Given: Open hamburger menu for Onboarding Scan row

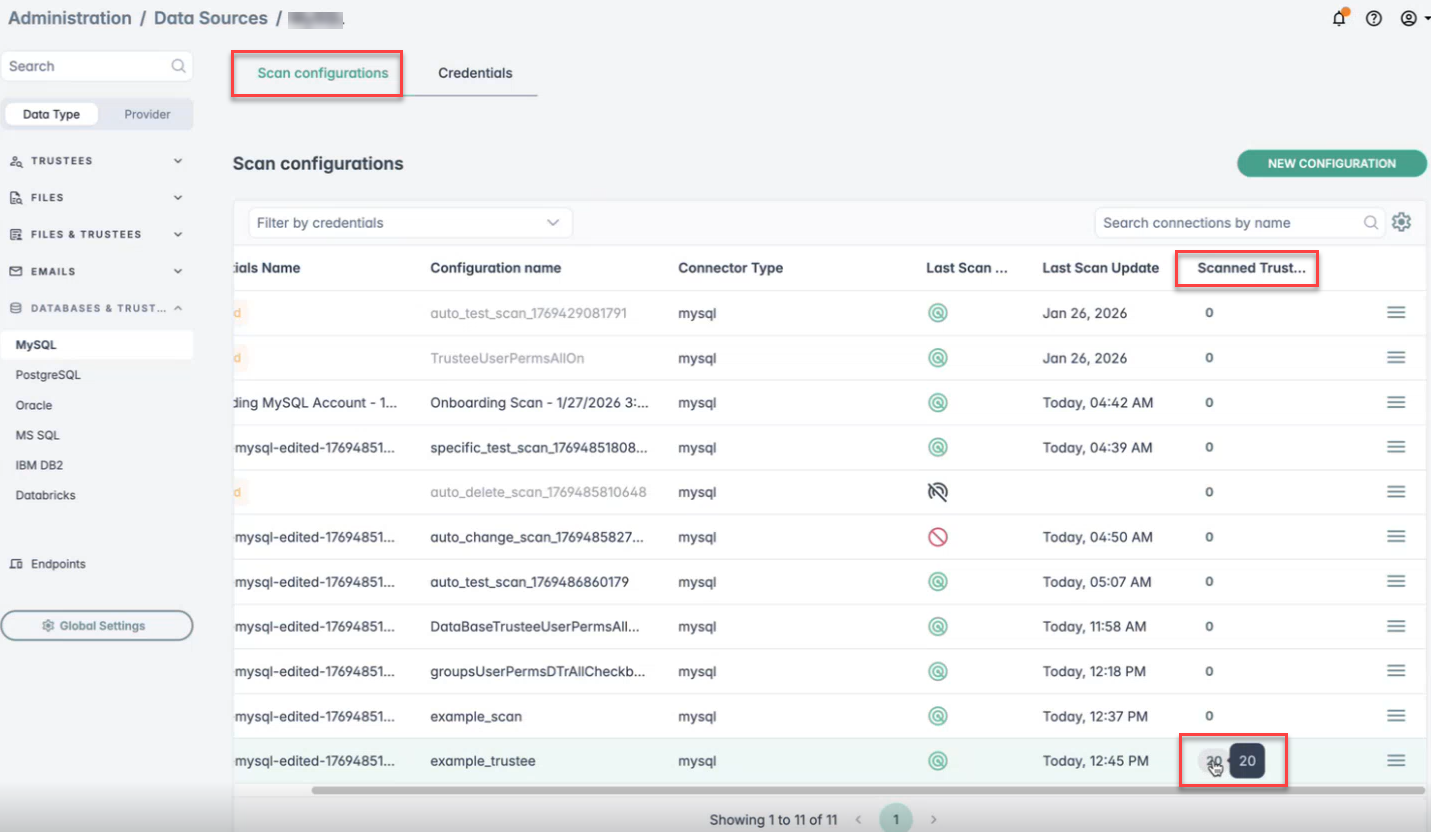Looking at the screenshot, I should pyautogui.click(x=1396, y=402).
